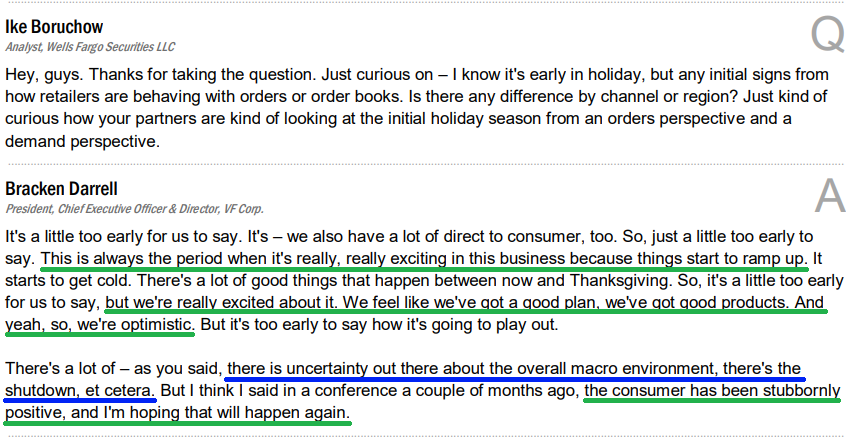Screen dimensions: 859x440
Task: Click the blue-underlined "there is uncertainty out there" passage
Action: click(520, 367)
